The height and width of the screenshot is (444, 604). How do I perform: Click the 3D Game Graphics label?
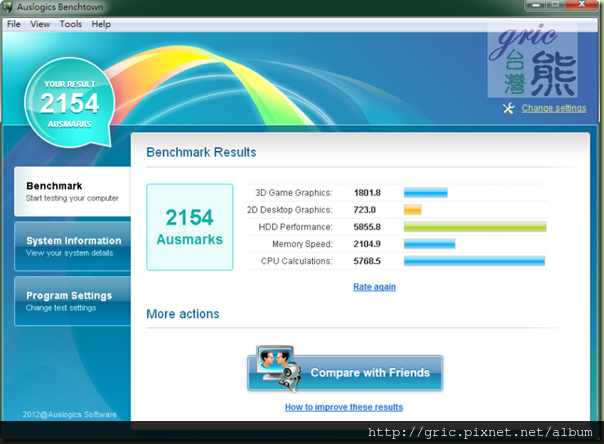point(294,193)
